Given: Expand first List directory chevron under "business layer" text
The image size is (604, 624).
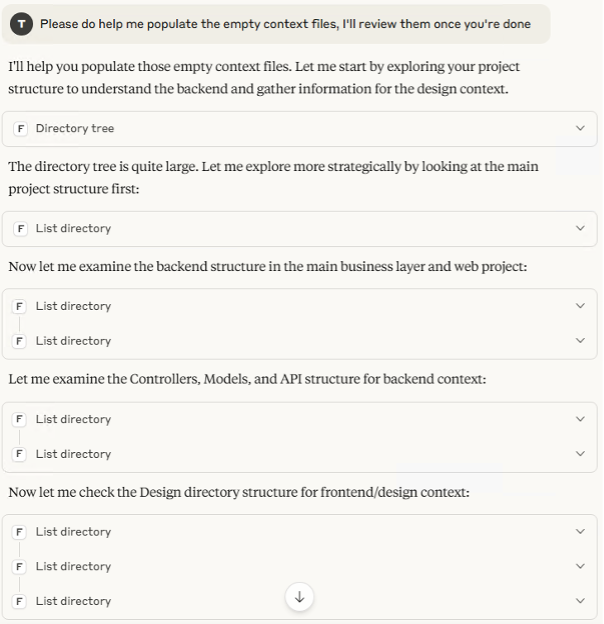Looking at the screenshot, I should point(580,306).
